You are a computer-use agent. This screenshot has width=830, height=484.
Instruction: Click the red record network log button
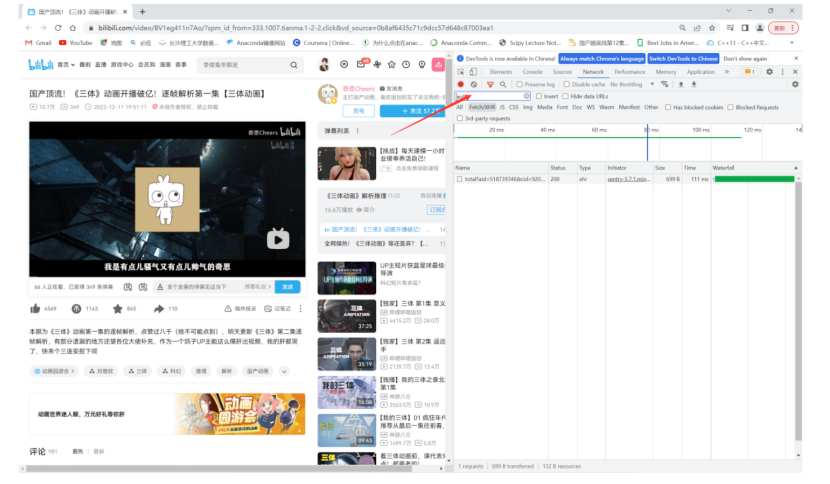461,84
